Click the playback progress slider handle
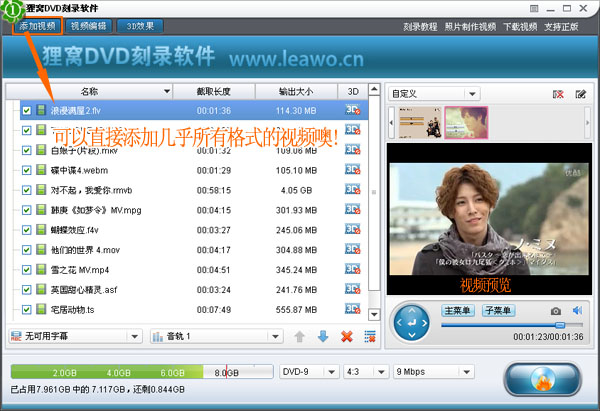The width and height of the screenshot is (600, 411). [560, 325]
